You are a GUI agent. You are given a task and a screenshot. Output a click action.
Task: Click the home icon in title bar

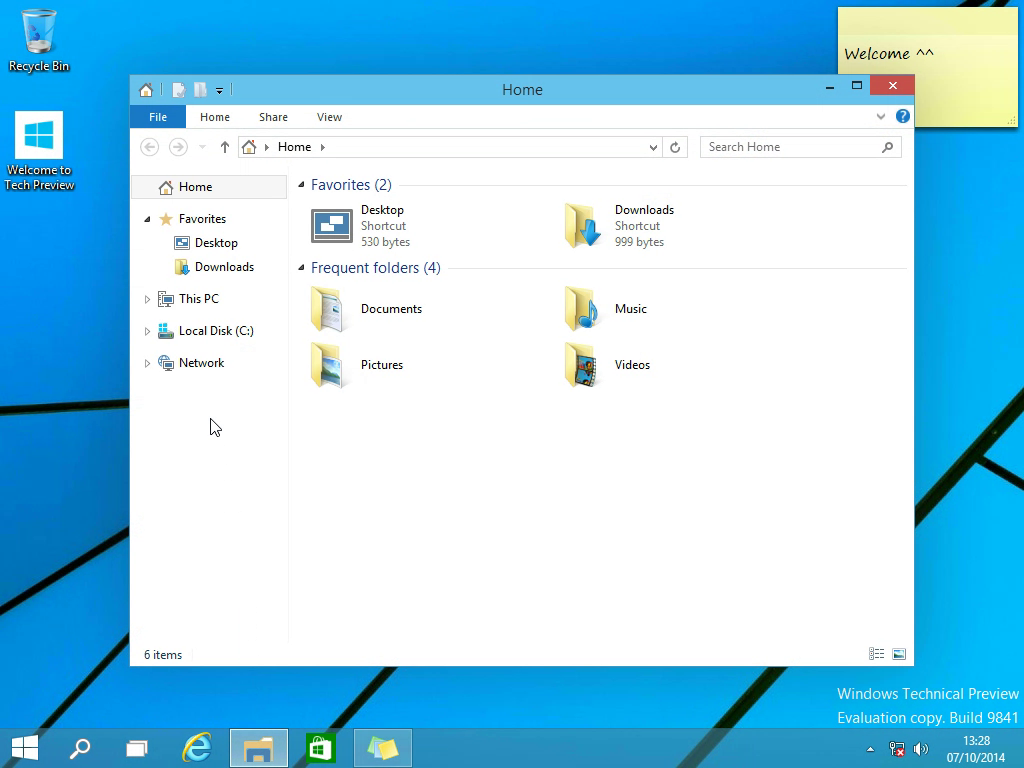tap(146, 89)
